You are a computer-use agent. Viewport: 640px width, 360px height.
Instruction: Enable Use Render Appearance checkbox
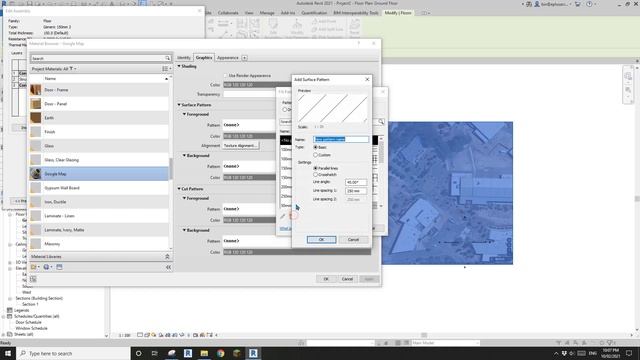pos(225,76)
